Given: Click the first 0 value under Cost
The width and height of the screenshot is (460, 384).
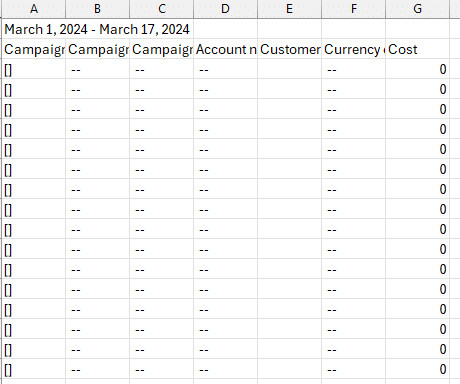Looking at the screenshot, I should (x=417, y=69).
